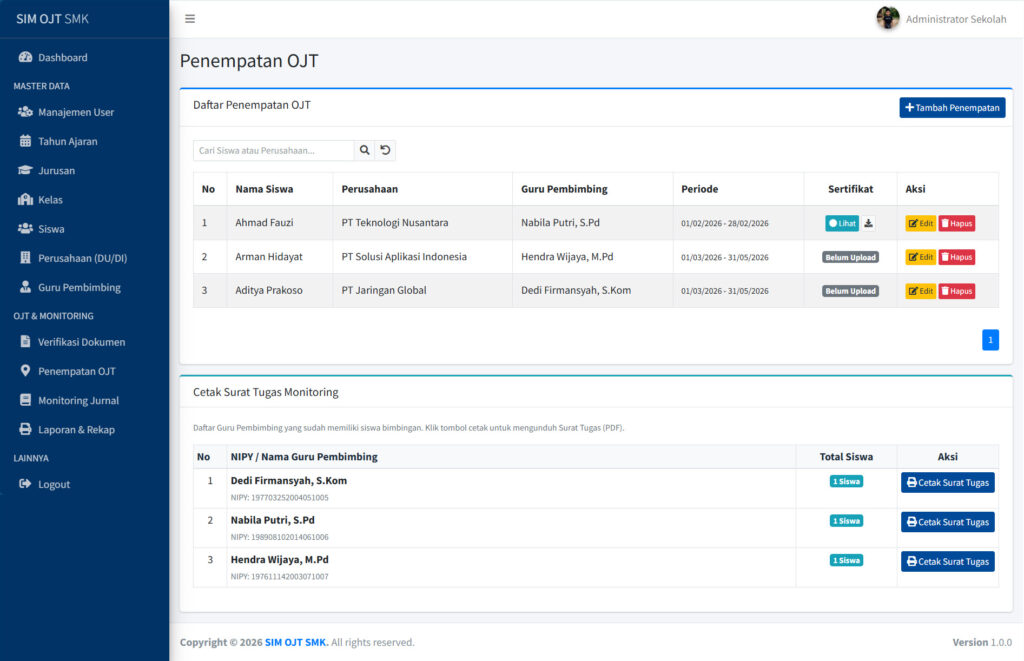Download Ahmad Fauzi's certificate icon

coord(868,223)
